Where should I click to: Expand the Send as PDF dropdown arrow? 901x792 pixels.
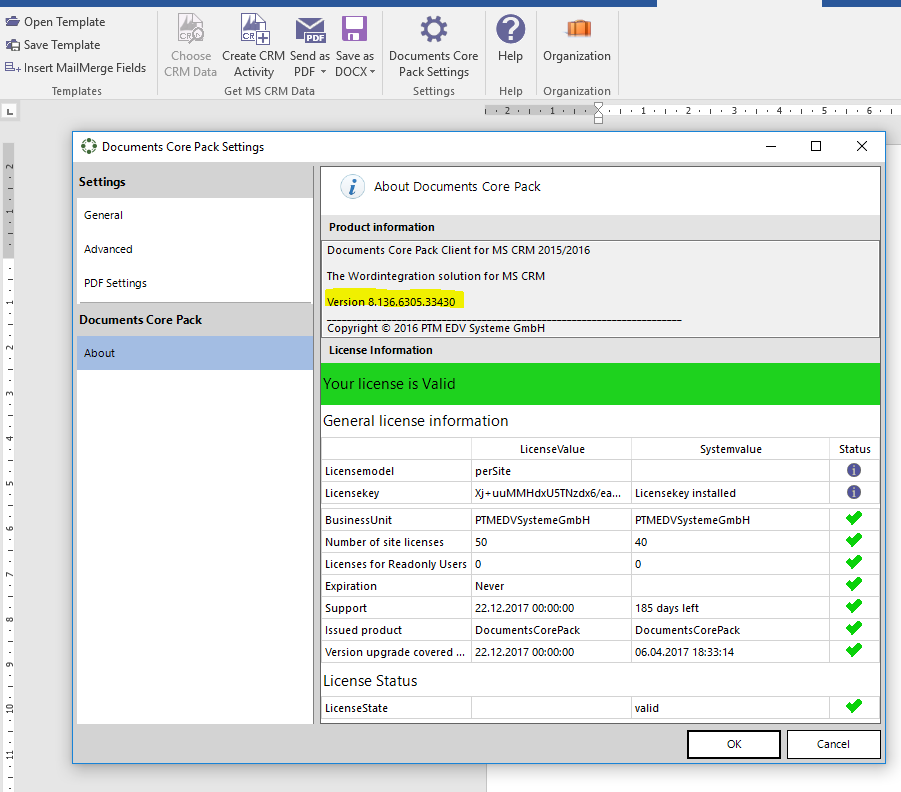click(x=323, y=72)
